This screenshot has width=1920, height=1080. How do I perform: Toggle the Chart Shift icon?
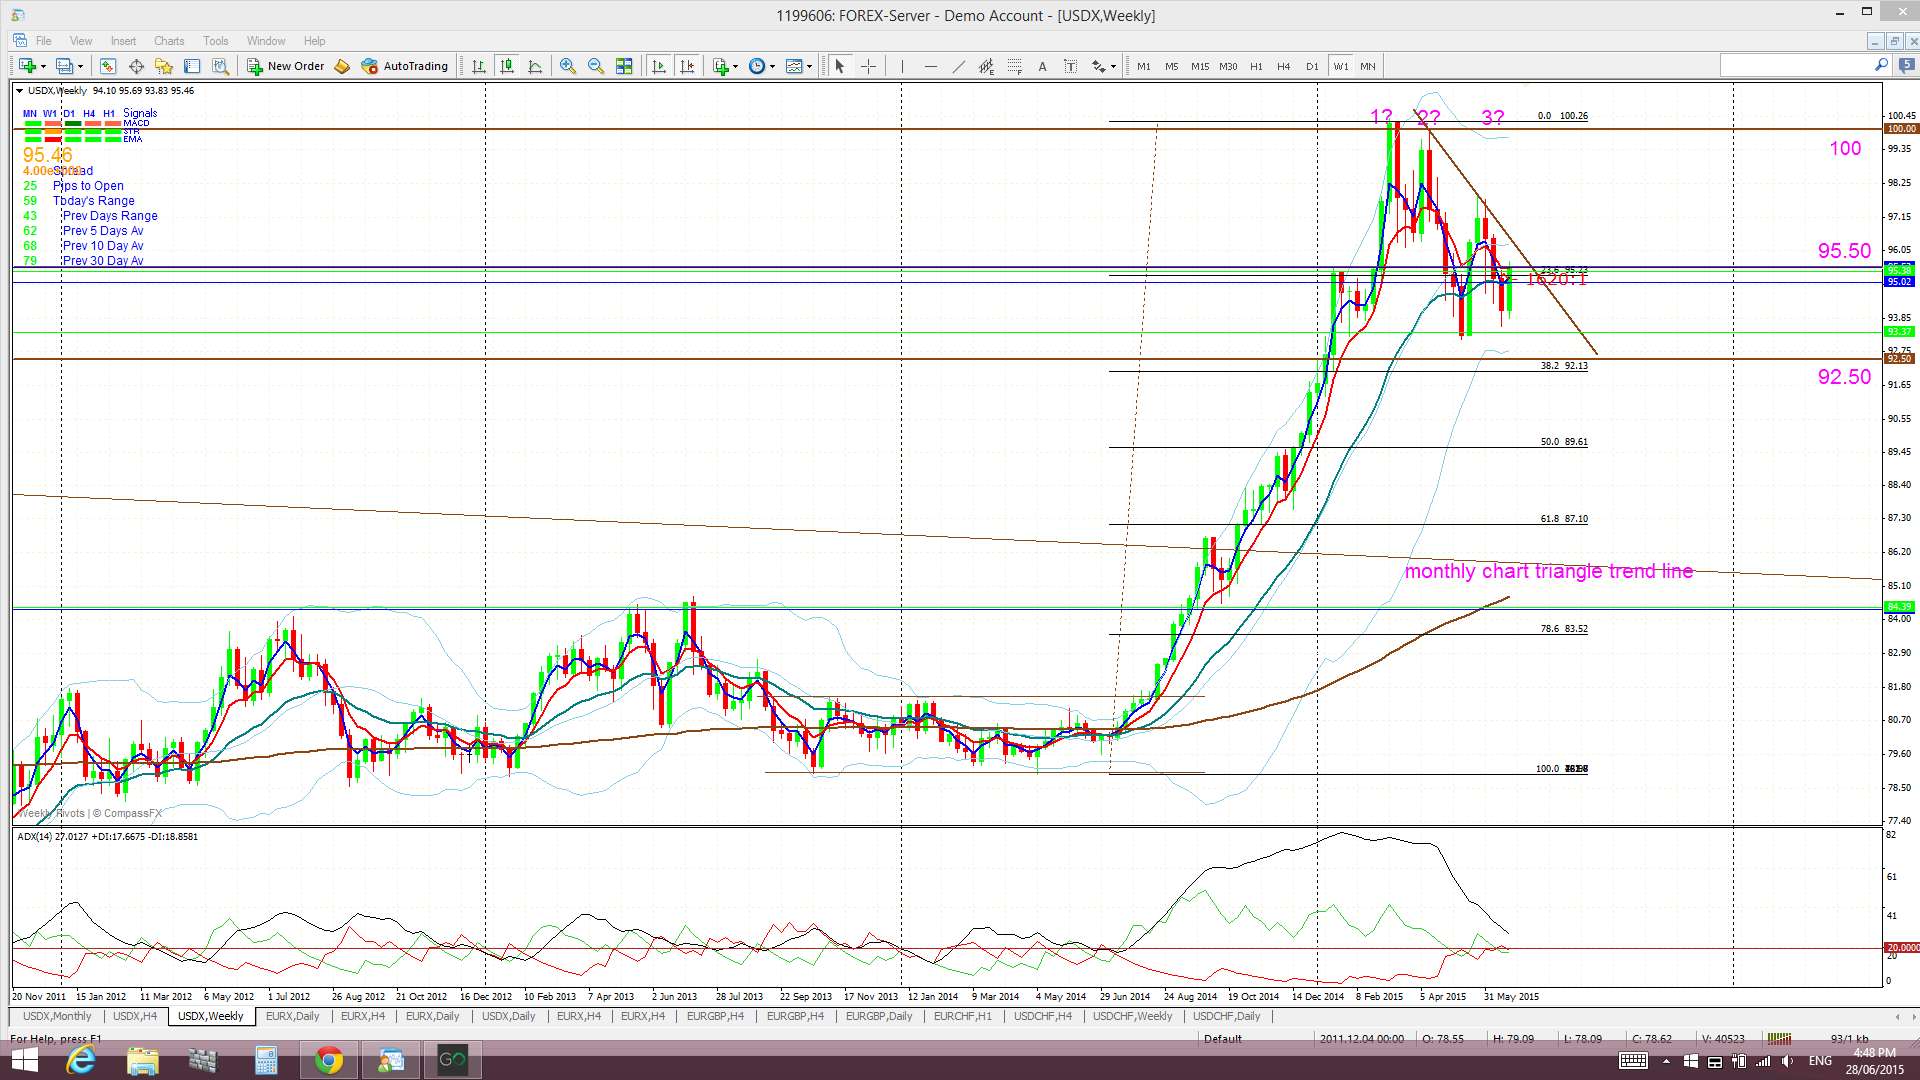687,66
